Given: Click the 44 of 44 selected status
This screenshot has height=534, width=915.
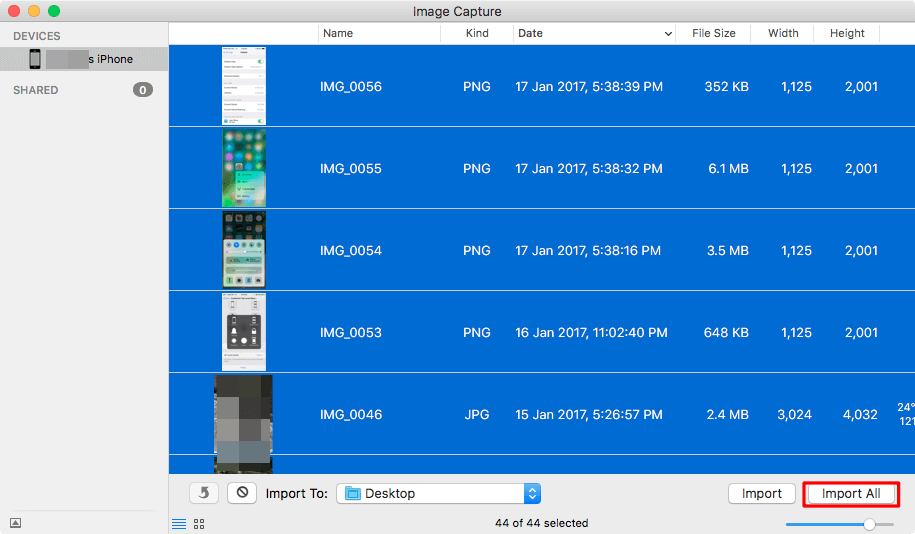Looking at the screenshot, I should [542, 523].
